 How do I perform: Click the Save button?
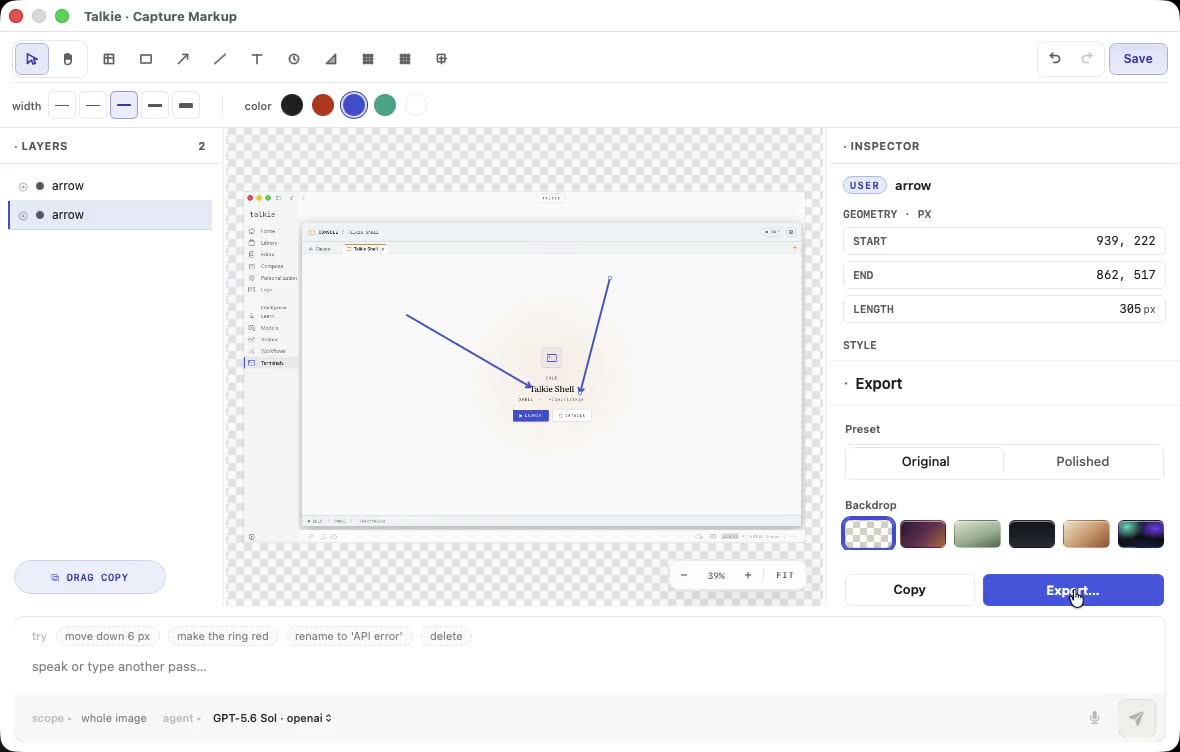tap(1138, 59)
